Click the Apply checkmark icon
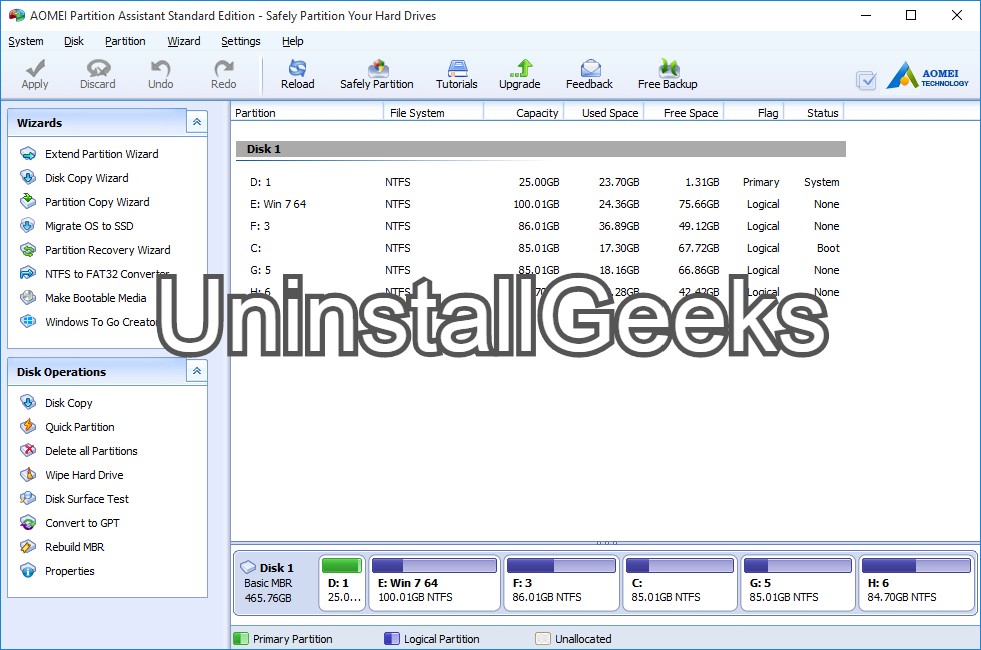Viewport: 981px width, 650px height. 35,68
